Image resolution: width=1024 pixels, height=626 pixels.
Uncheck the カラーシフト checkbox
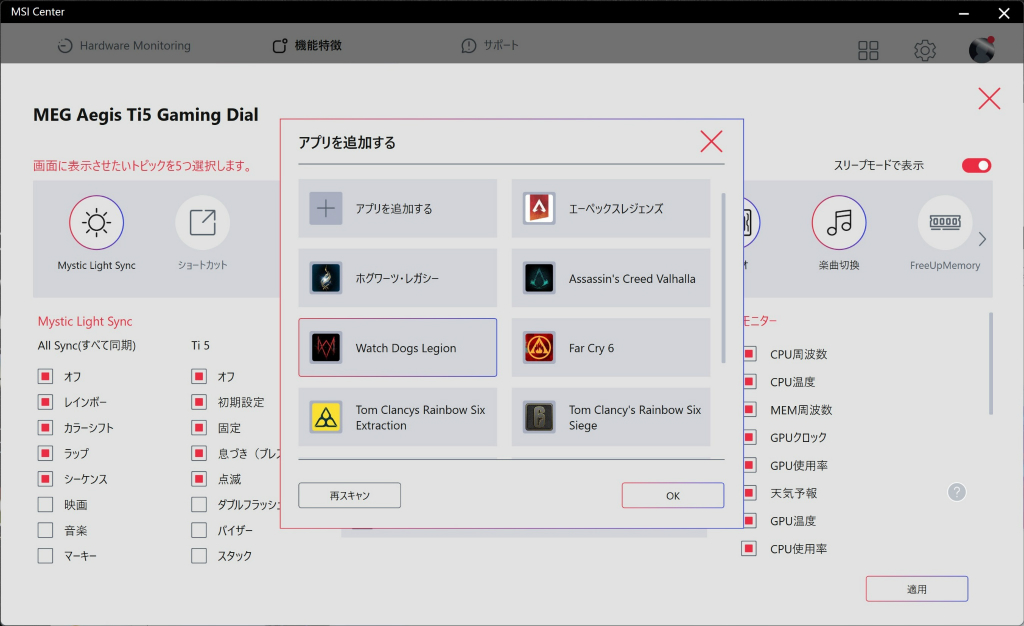tap(45, 428)
